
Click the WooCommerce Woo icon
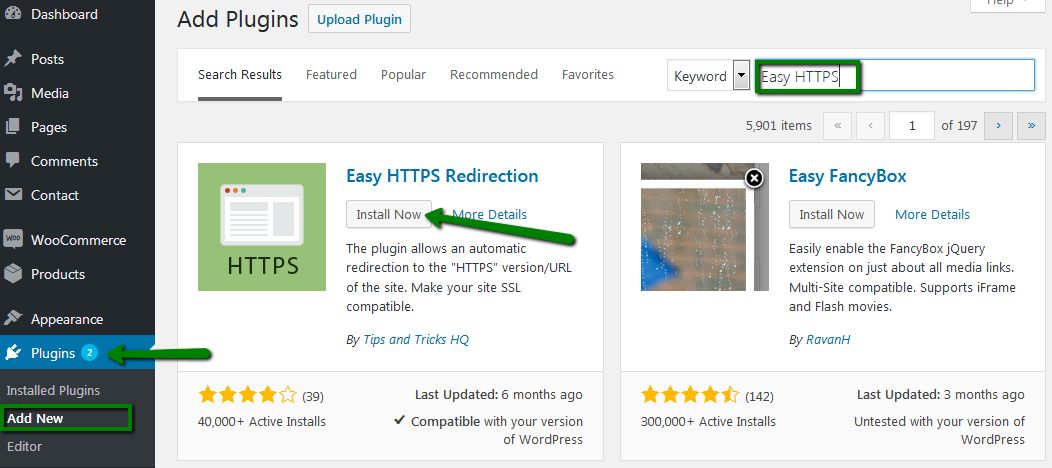13,239
